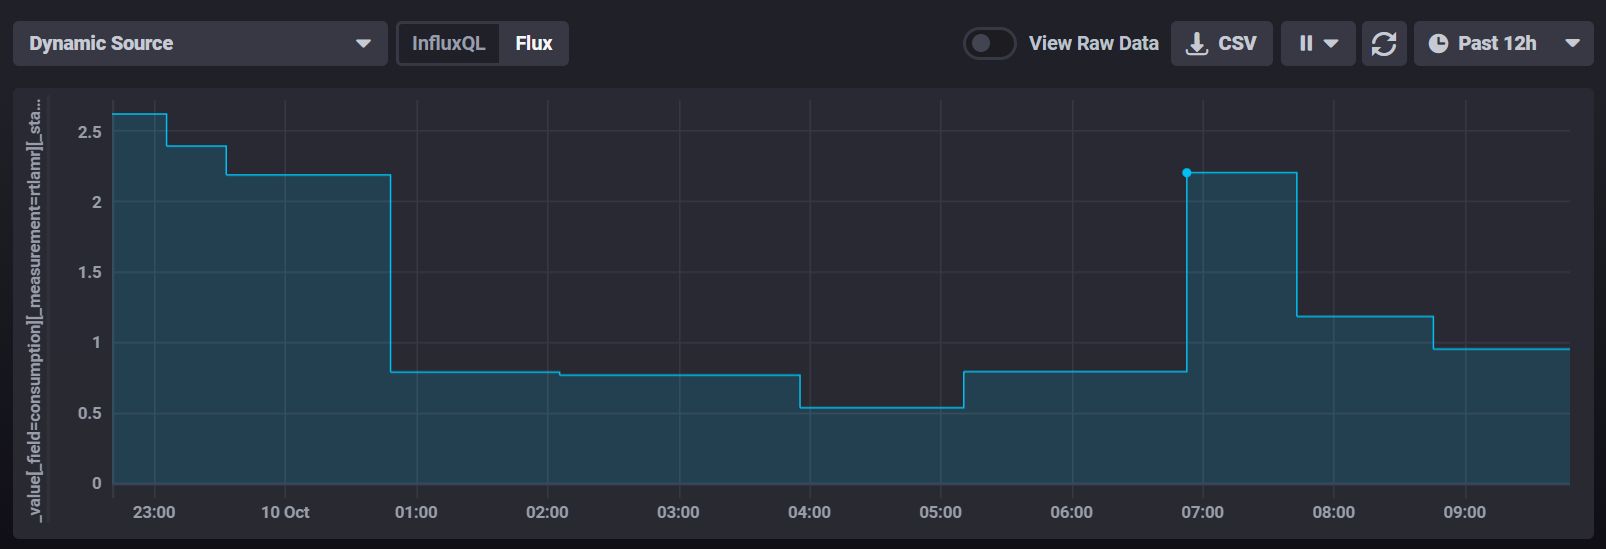Click the caret arrow next to the pause icon
Screen dimensions: 1606x549
(1331, 44)
